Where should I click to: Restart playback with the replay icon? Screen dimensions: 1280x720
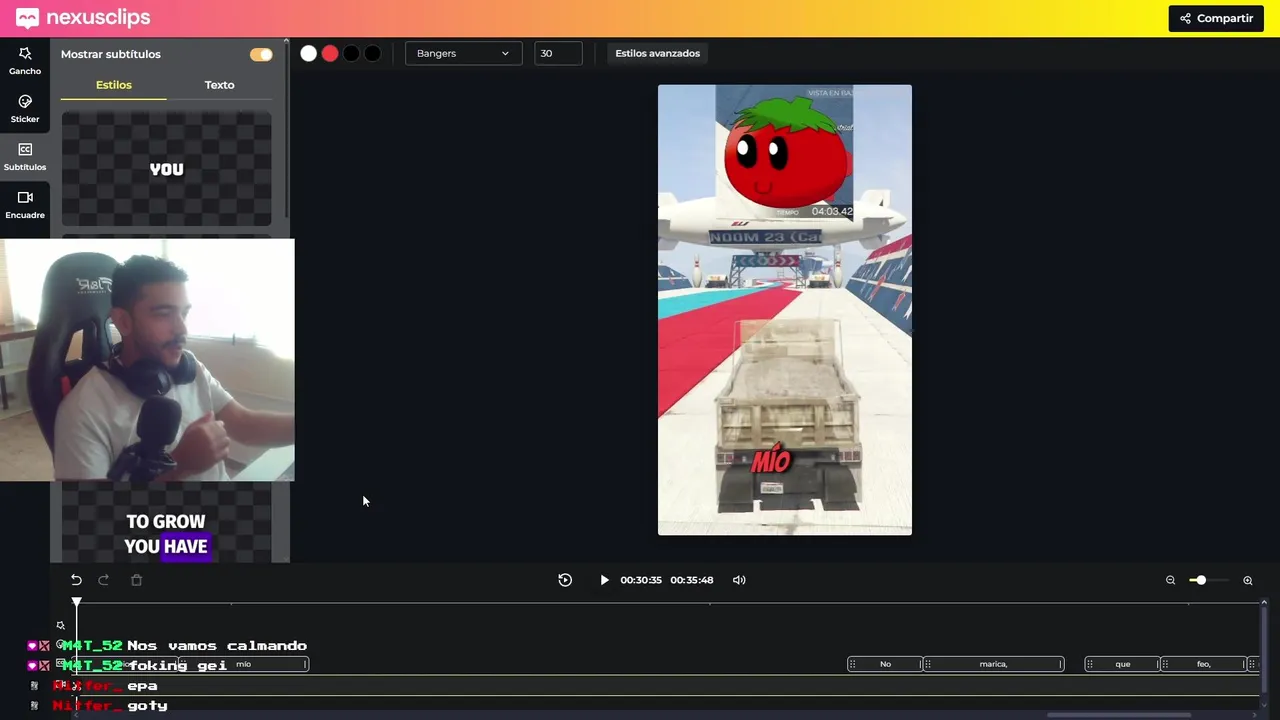pyautogui.click(x=565, y=580)
